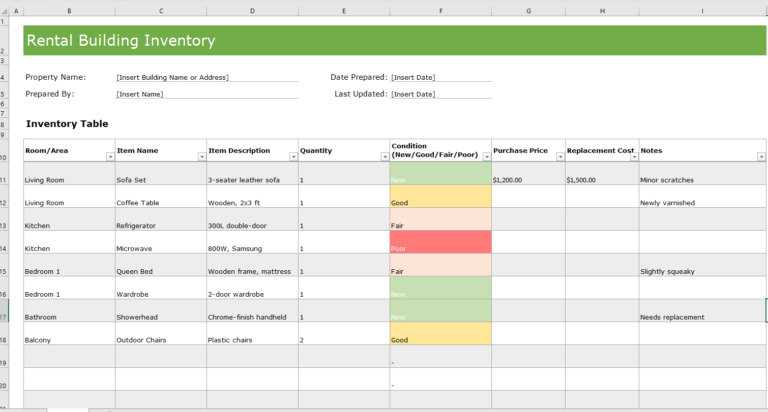768x412 pixels.
Task: Select row 11 header
Action: pos(4,173)
